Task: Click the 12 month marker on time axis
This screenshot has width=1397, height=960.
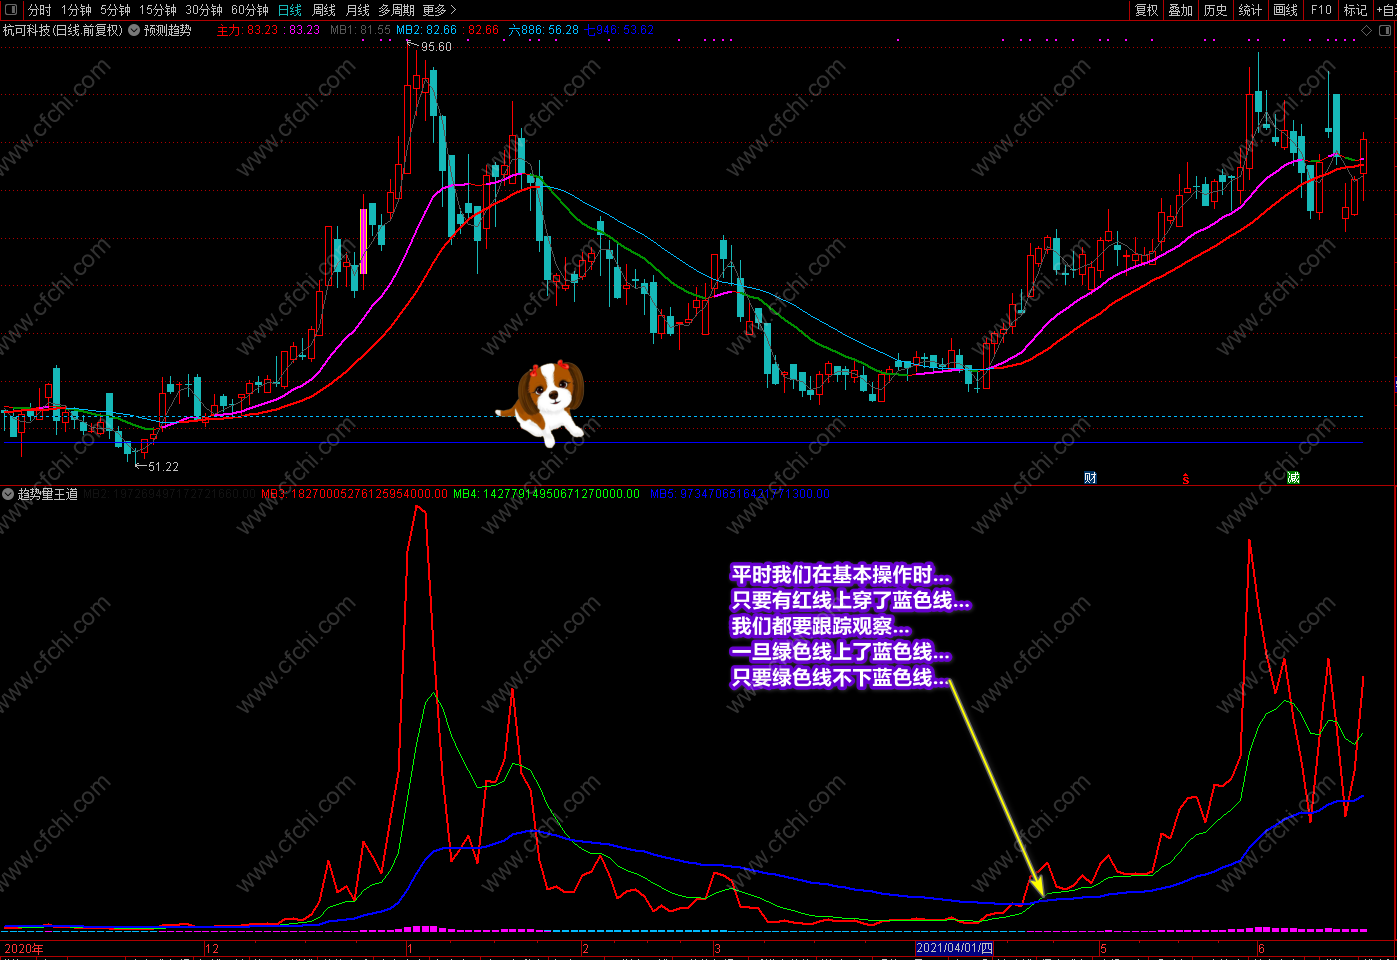Action: click(x=212, y=948)
